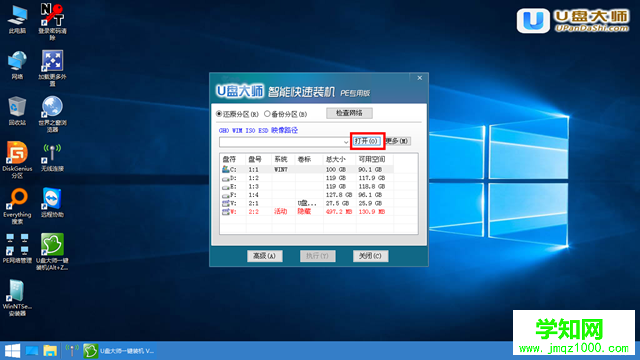Select the red W: drive icon
This screenshot has height=360, width=640.
[x=226, y=212]
